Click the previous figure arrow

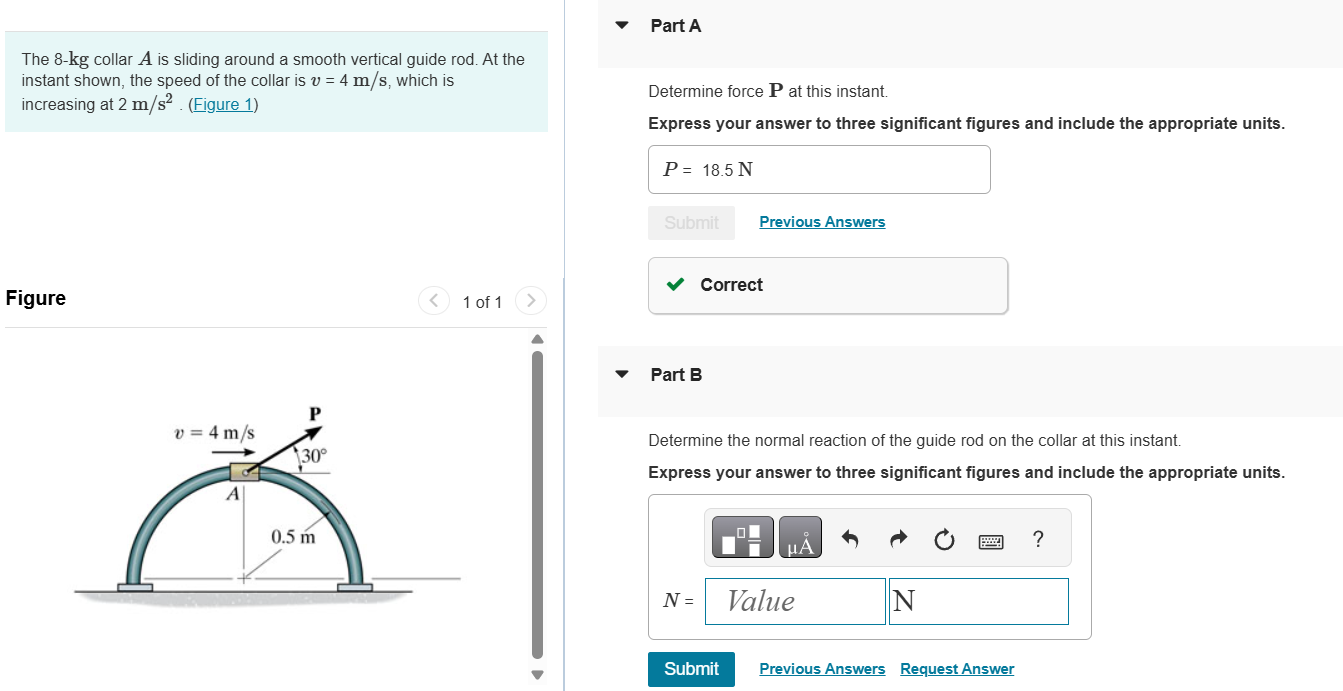(433, 300)
